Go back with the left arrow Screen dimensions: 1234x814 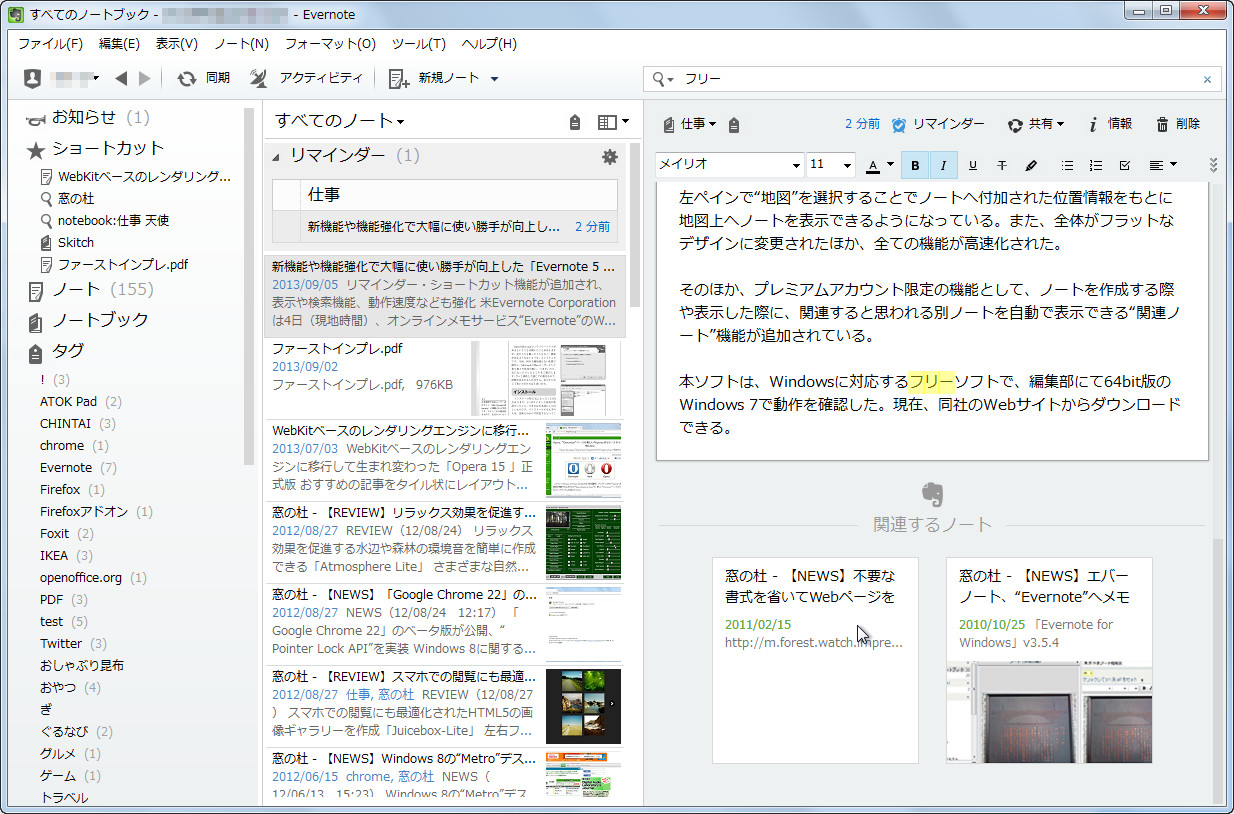pyautogui.click(x=121, y=78)
